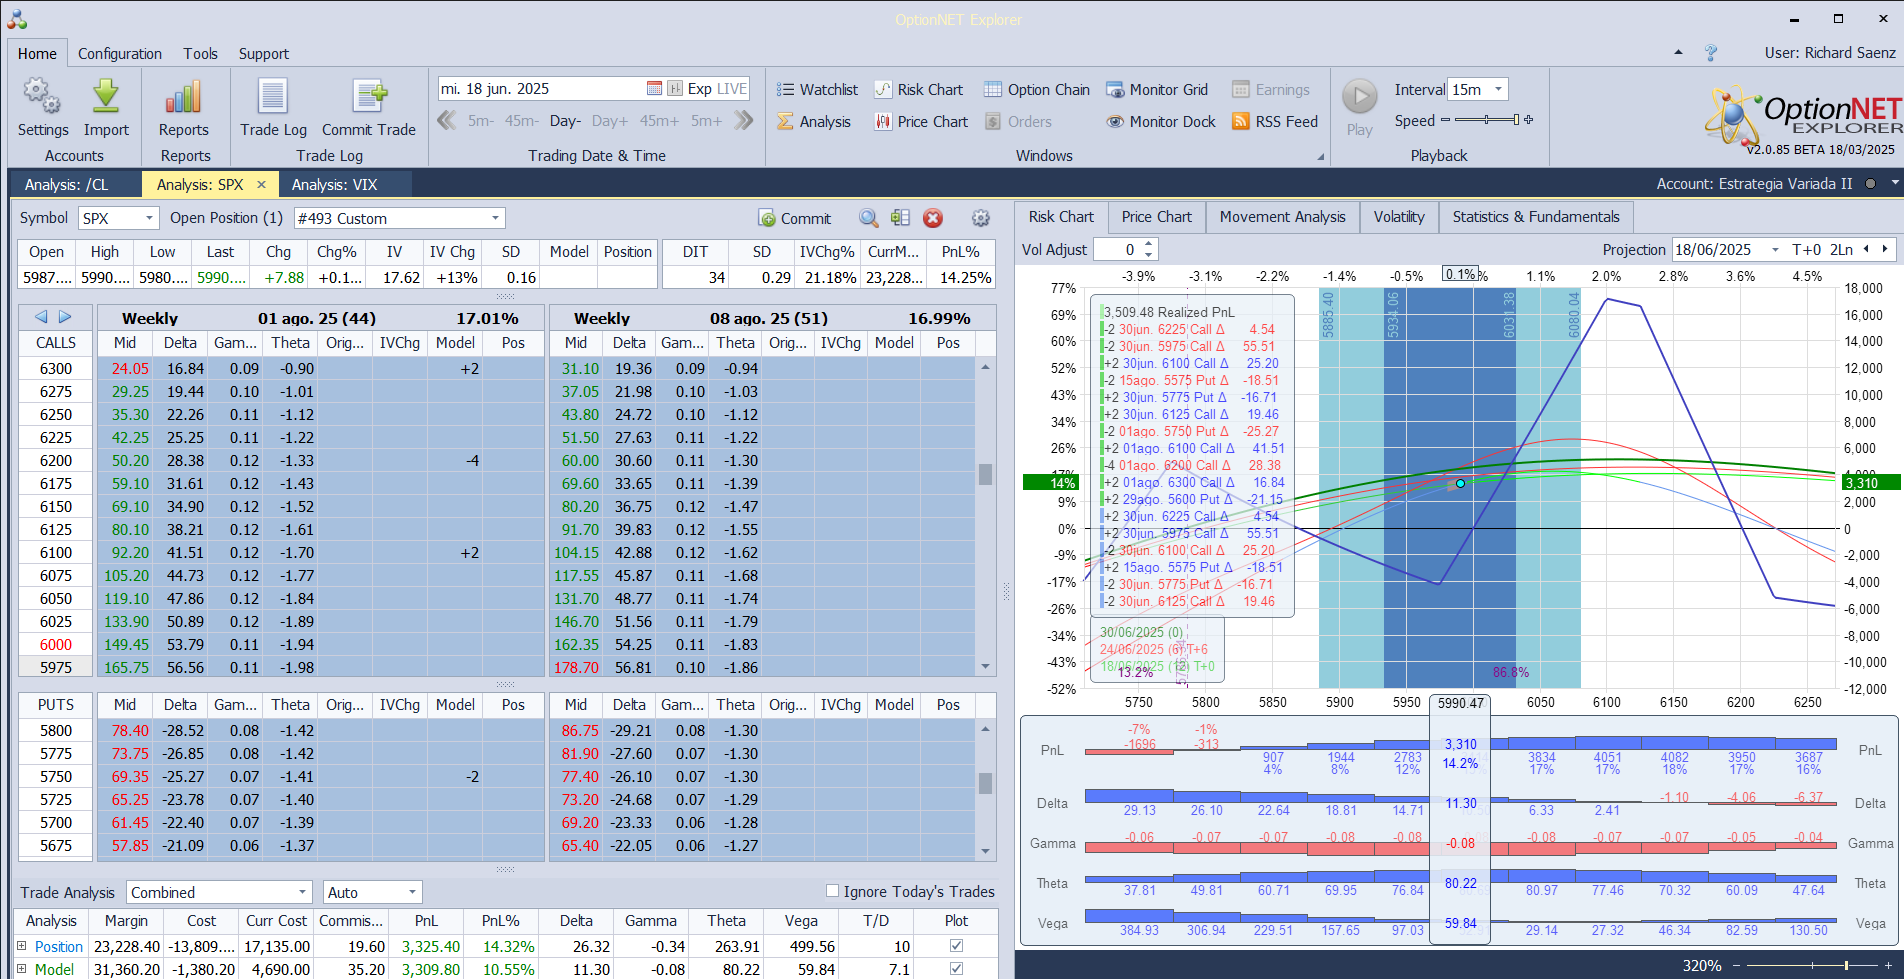Step back with the double-left arrow
This screenshot has height=979, width=1904.
446,121
